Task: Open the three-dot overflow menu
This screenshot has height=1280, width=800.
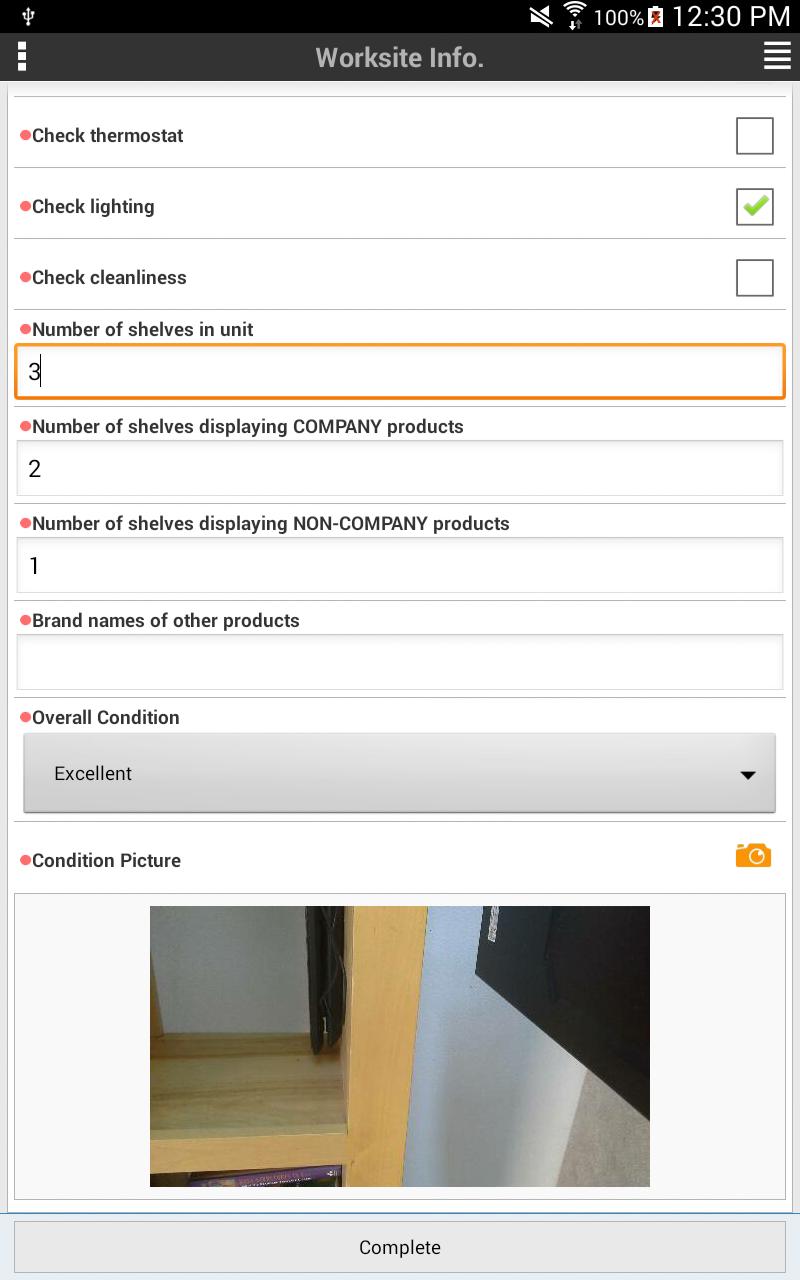Action: pyautogui.click(x=22, y=57)
